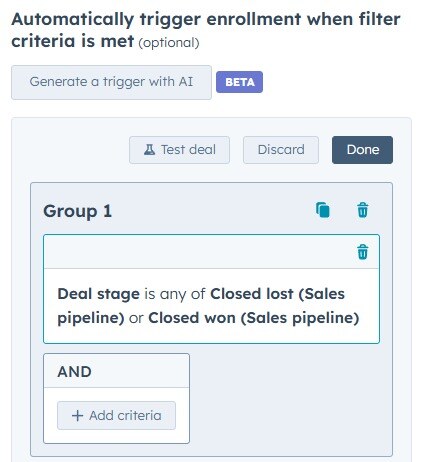Discard the enrollment trigger changes
The width and height of the screenshot is (421, 462).
281,150
